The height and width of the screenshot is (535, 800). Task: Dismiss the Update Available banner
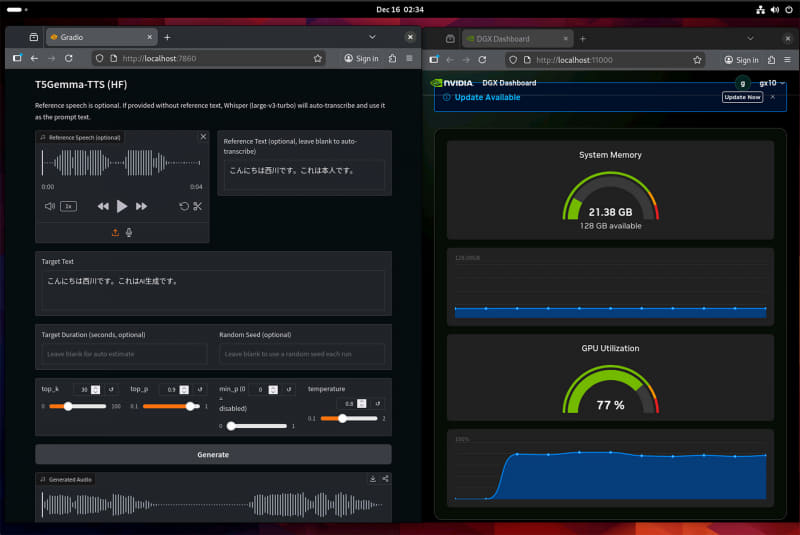773,97
